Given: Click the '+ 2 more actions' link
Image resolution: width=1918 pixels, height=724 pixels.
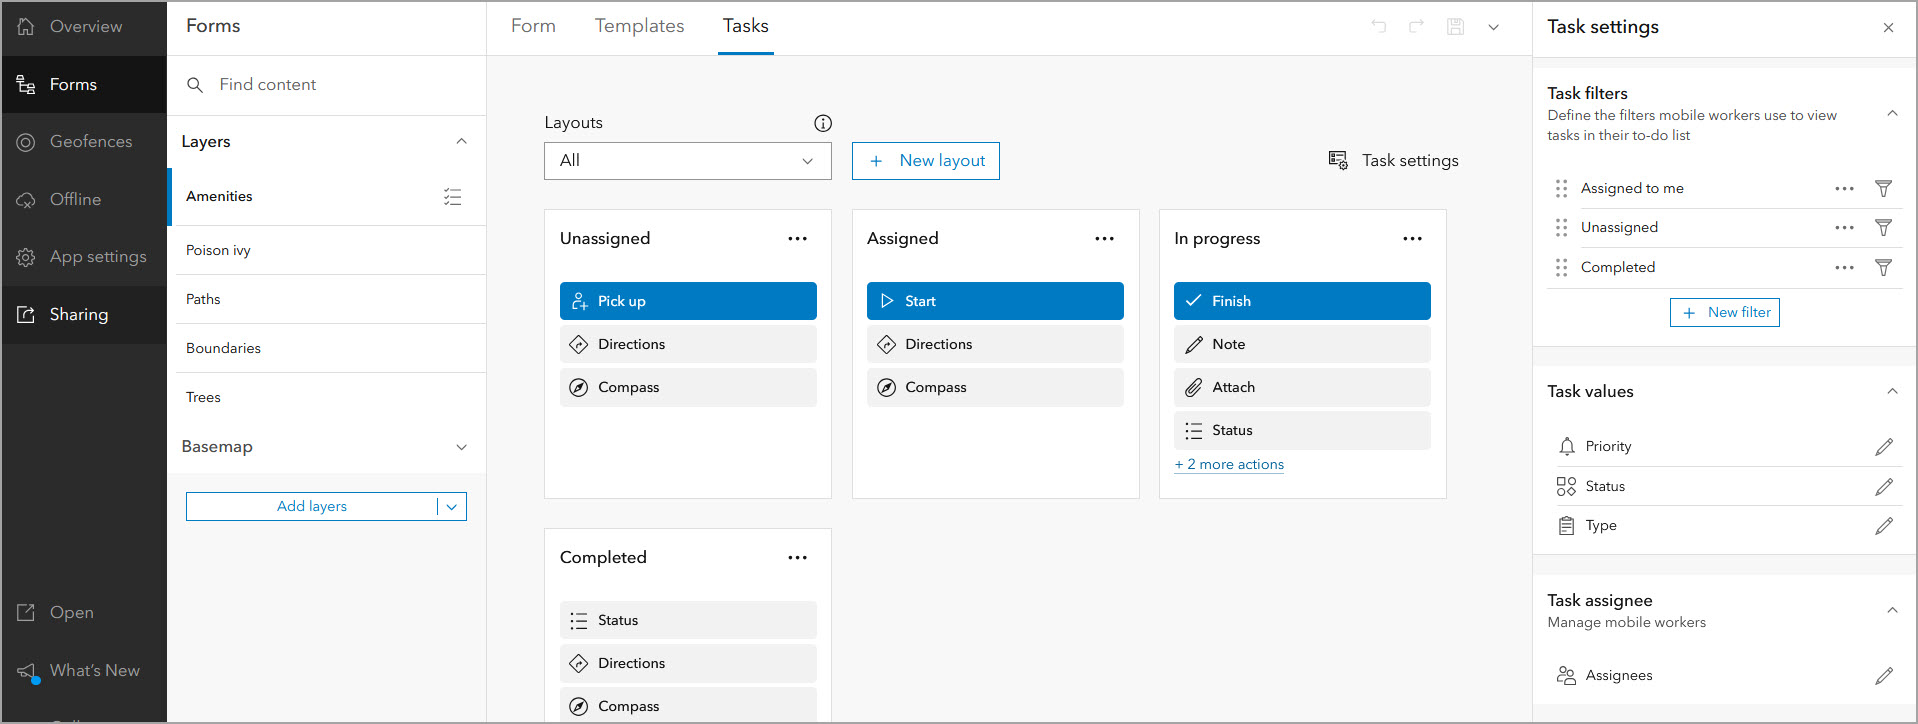Looking at the screenshot, I should 1229,465.
